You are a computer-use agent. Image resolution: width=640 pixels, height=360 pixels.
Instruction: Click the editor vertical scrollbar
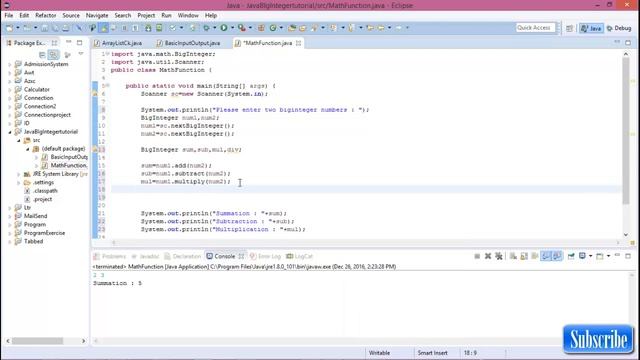(626, 131)
